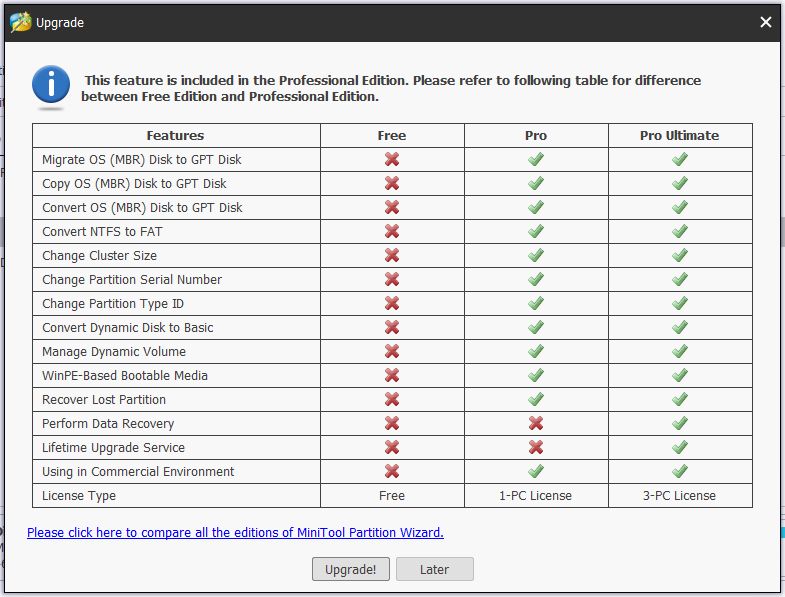Click Pro red cross for Perform Data Recovery
Viewport: 785px width, 597px height.
(536, 423)
